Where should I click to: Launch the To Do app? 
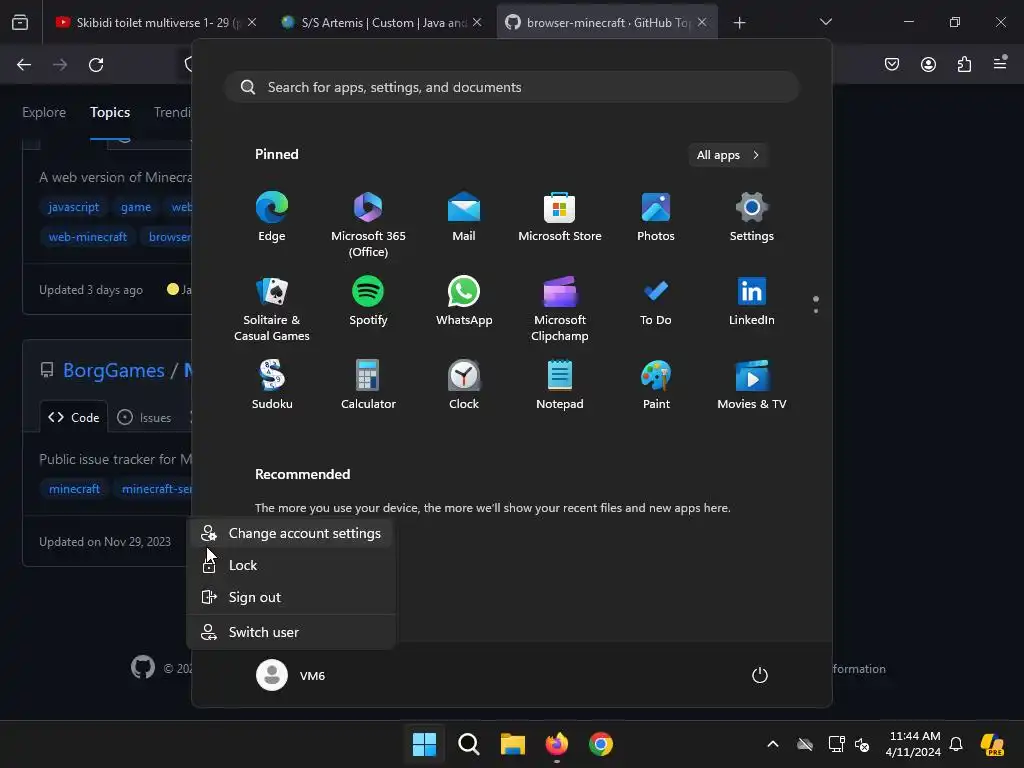coord(656,301)
